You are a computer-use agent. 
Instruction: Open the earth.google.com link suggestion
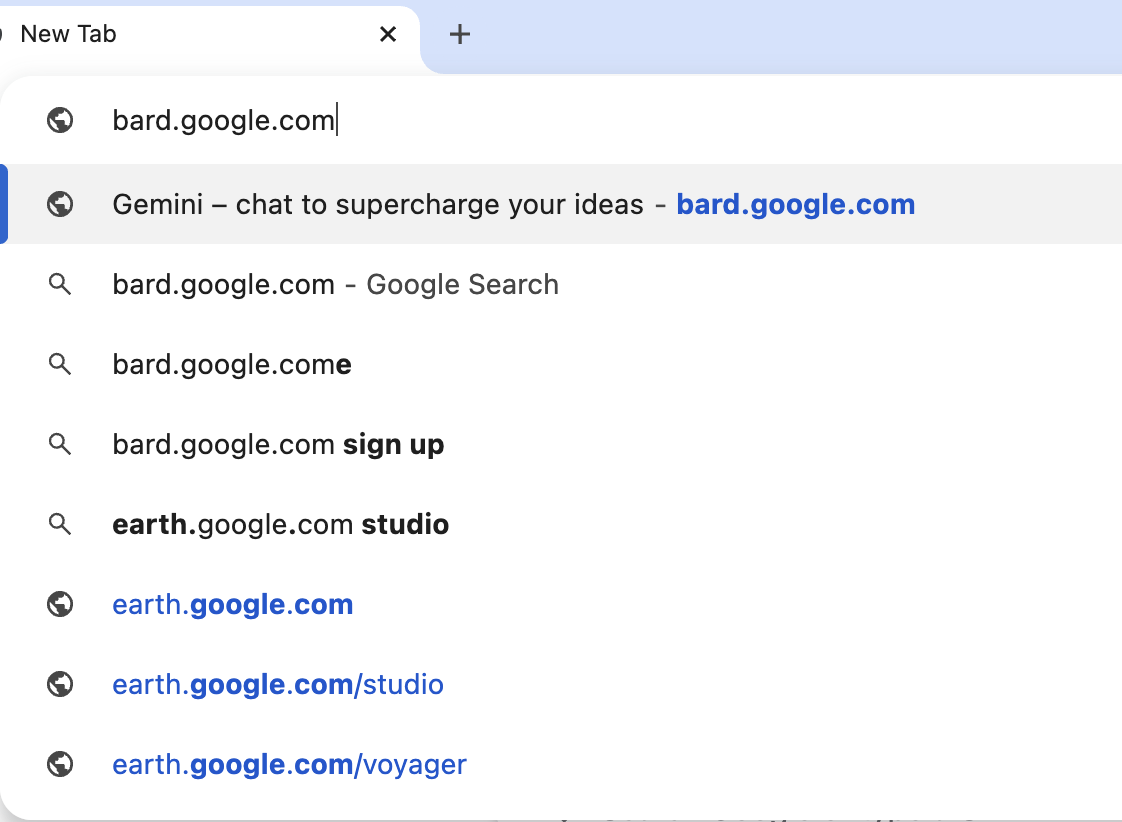tap(561, 605)
